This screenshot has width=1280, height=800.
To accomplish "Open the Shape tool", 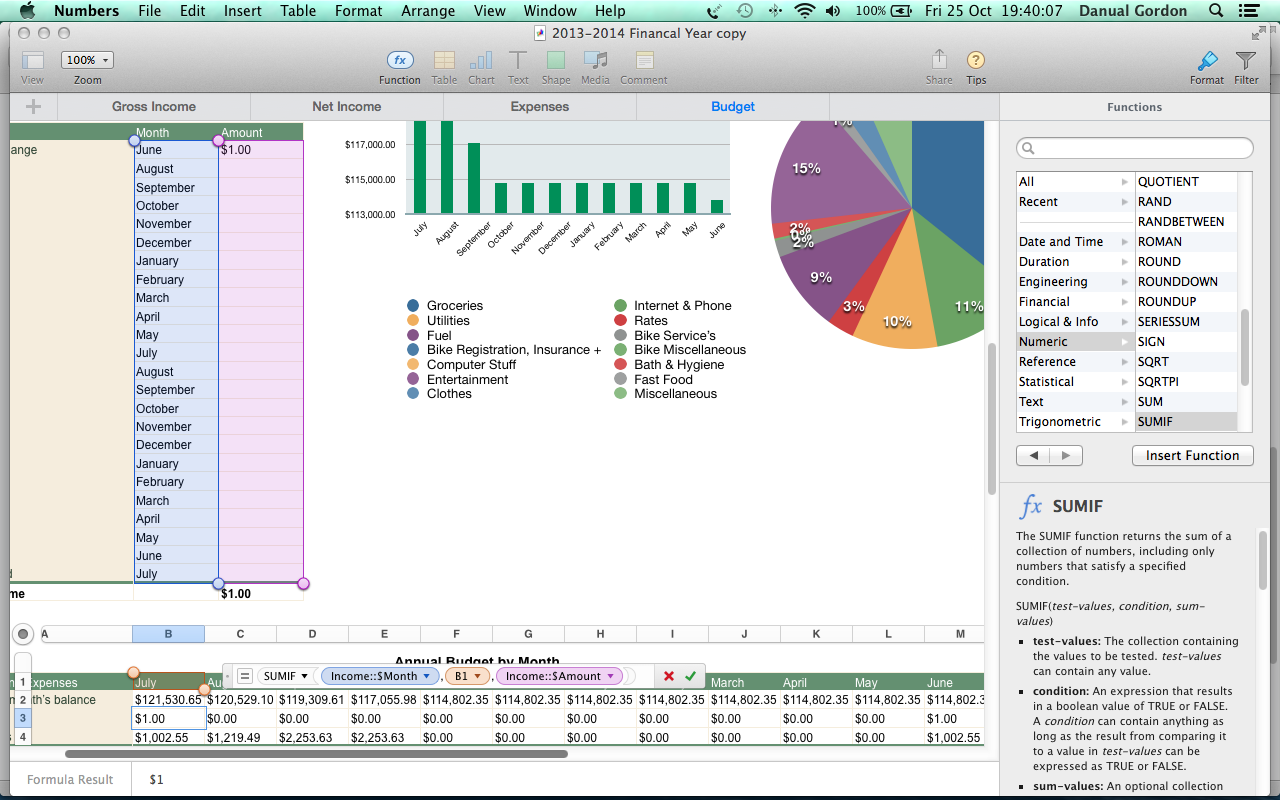I will pyautogui.click(x=556, y=62).
